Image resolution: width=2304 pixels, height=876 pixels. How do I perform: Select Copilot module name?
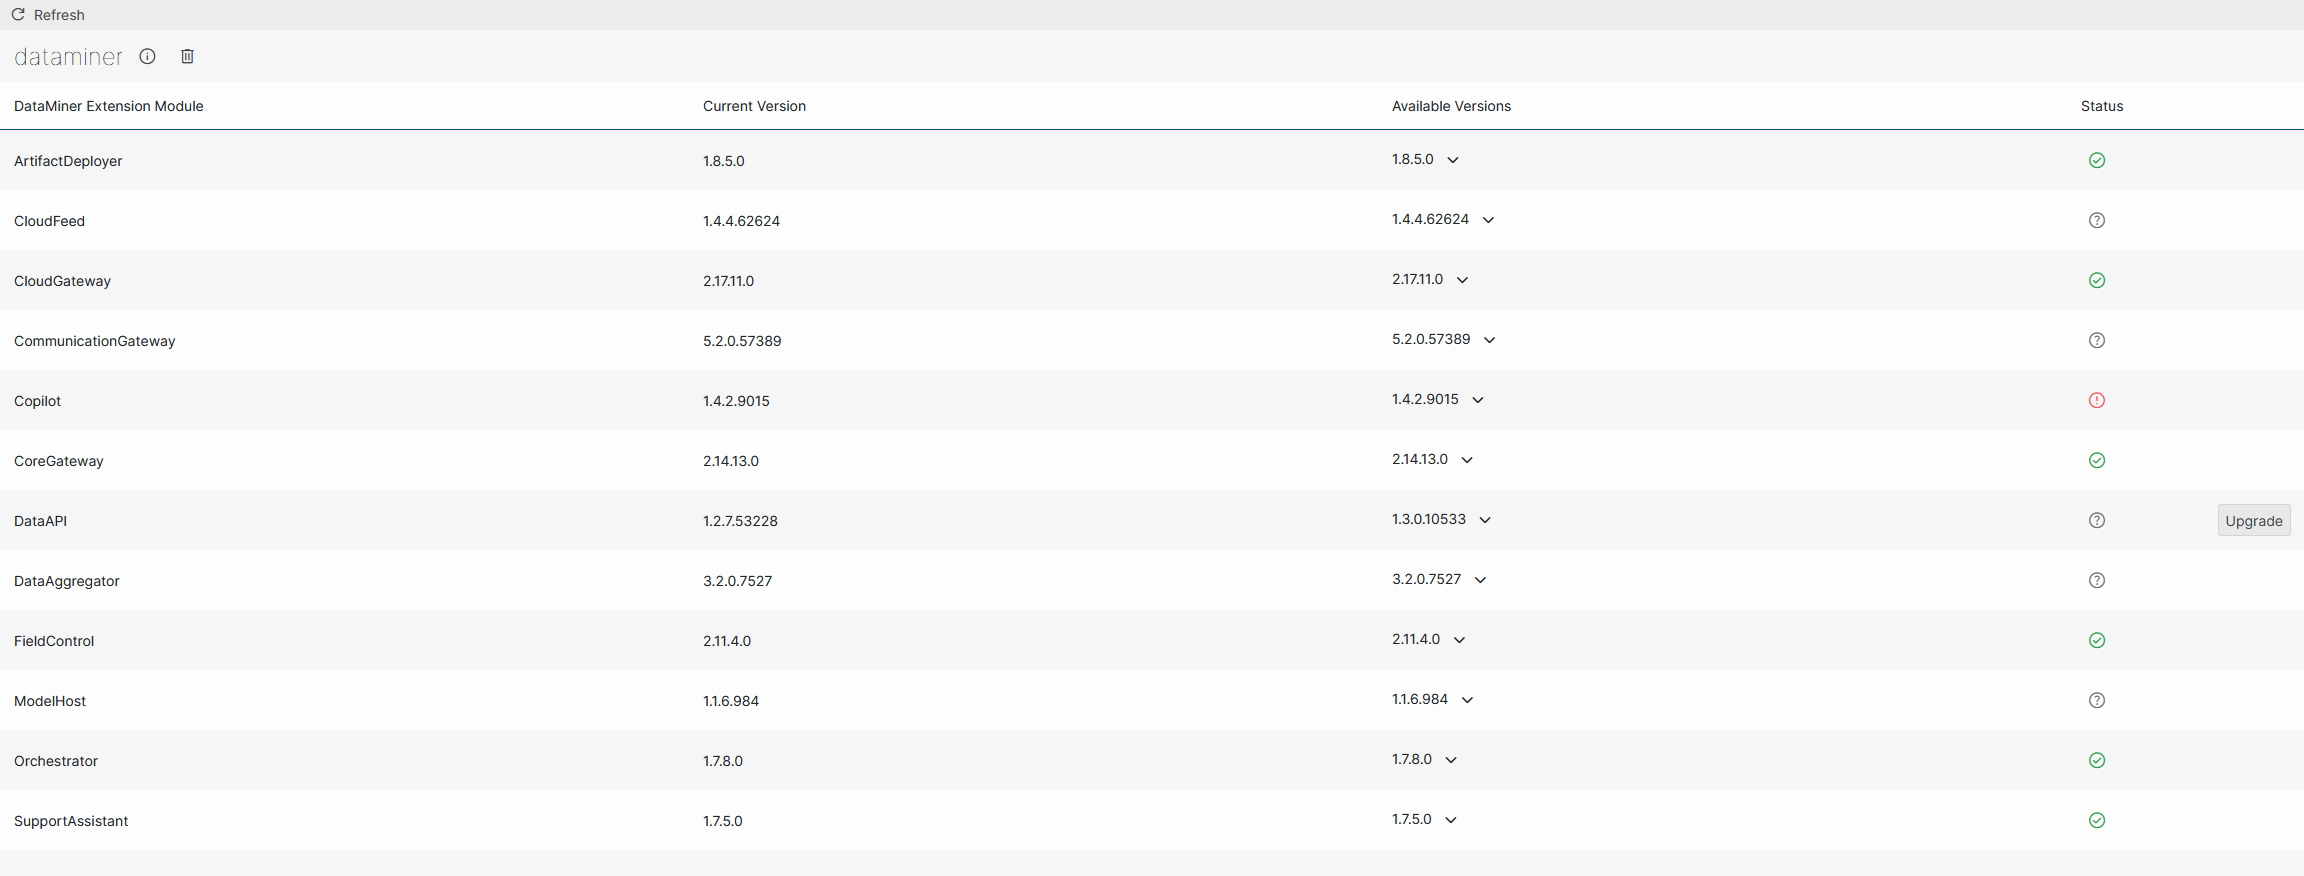(37, 401)
